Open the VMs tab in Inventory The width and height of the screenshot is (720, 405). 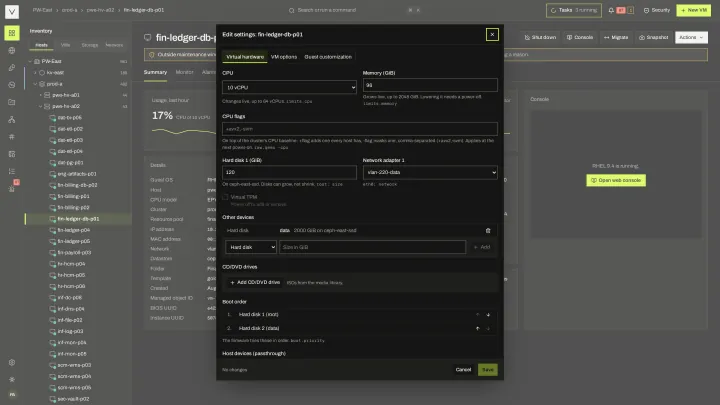[x=66, y=45]
